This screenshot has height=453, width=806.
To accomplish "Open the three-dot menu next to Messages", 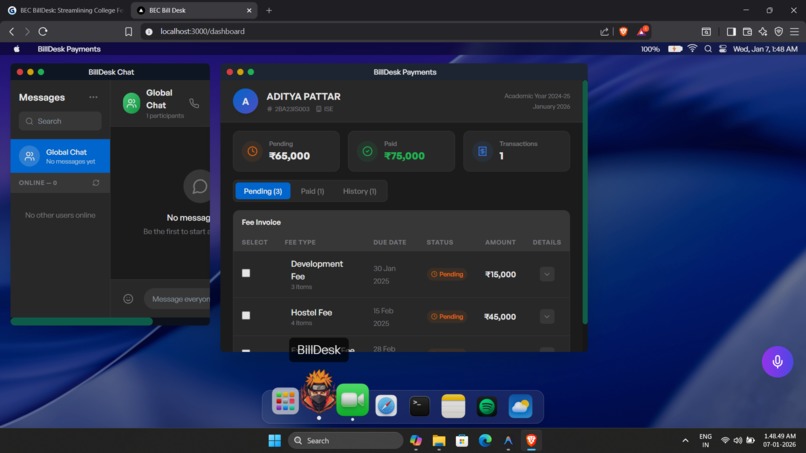I will [x=93, y=97].
